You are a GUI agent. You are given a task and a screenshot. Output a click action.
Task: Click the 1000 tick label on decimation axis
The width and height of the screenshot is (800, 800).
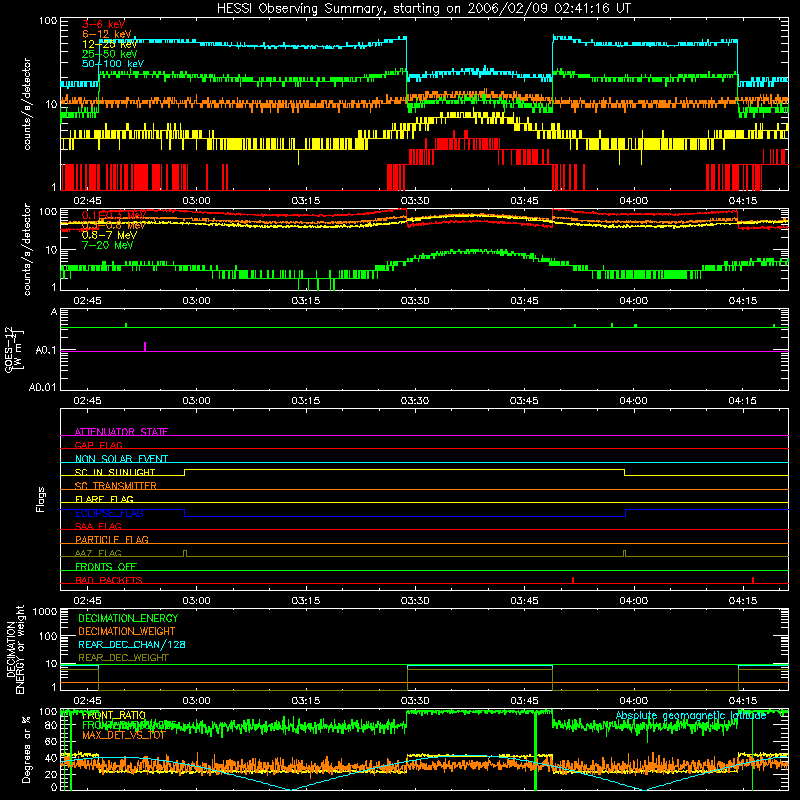[45, 611]
